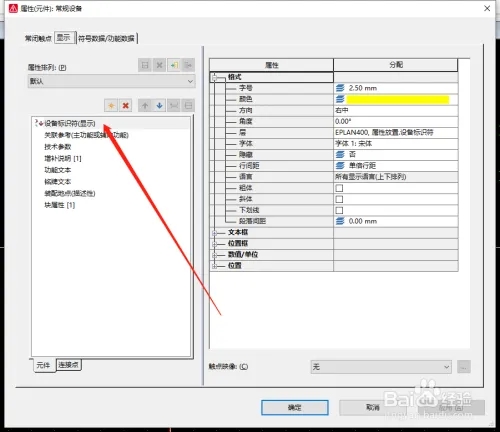Click the blue move down arrow icon
This screenshot has height=432, width=500.
pos(159,106)
